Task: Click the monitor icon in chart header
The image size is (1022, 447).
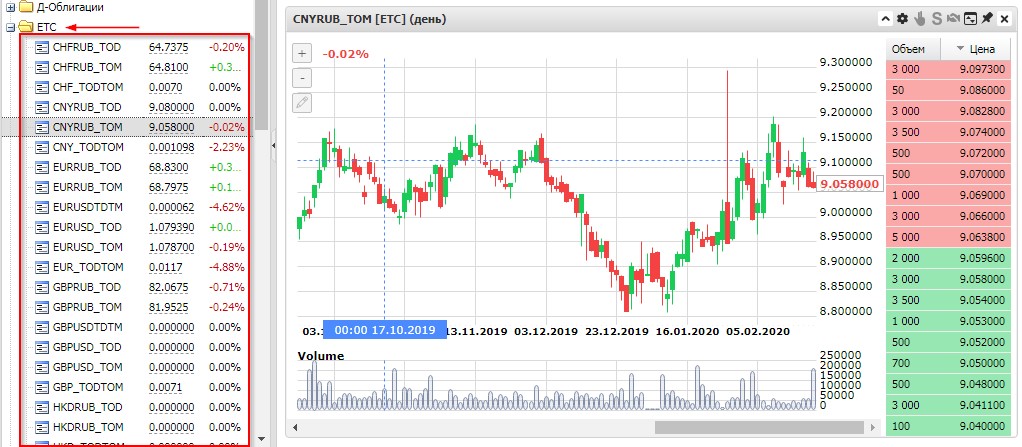Action: [970, 19]
